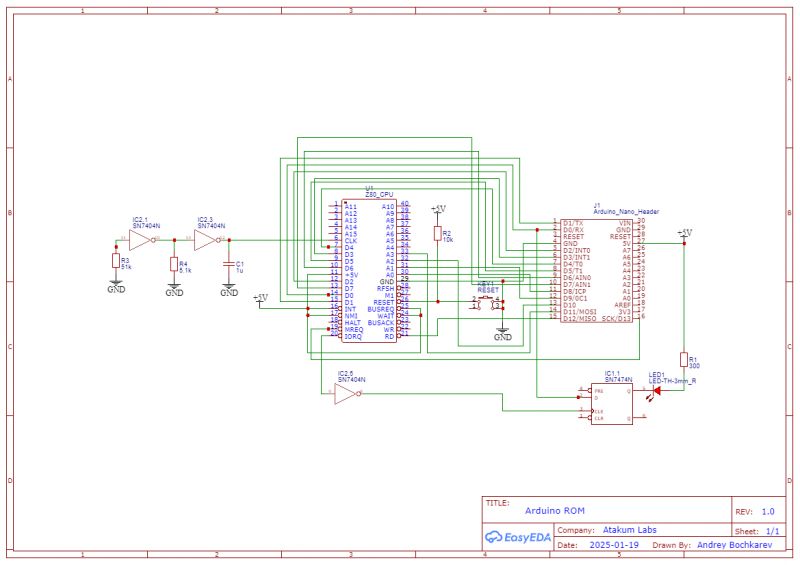Click the red LED1 diode symbol
The image size is (800, 565).
point(657,391)
